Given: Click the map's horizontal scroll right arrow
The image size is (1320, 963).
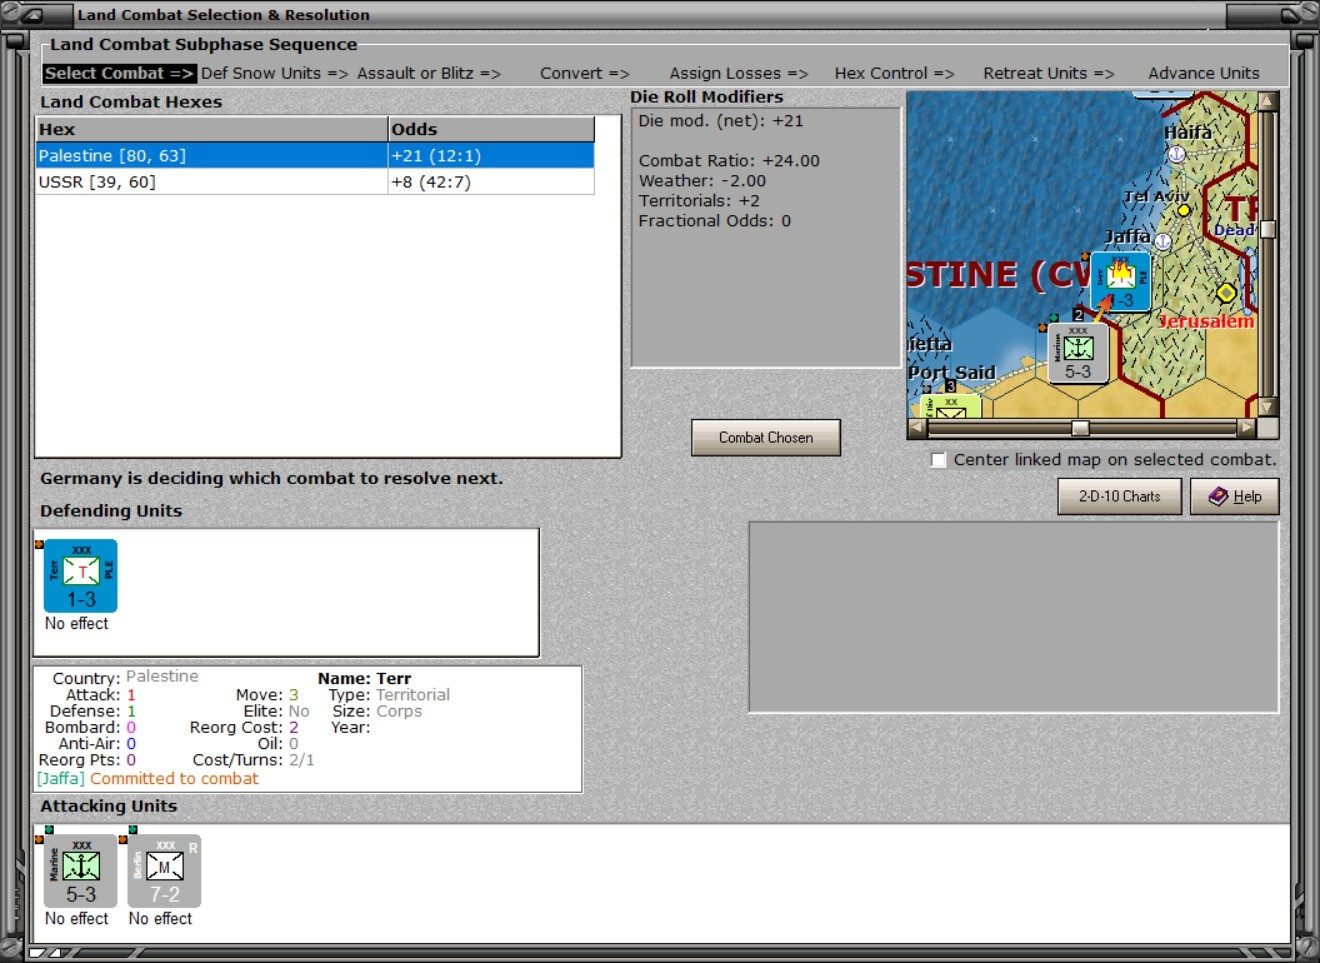Looking at the screenshot, I should 1246,428.
